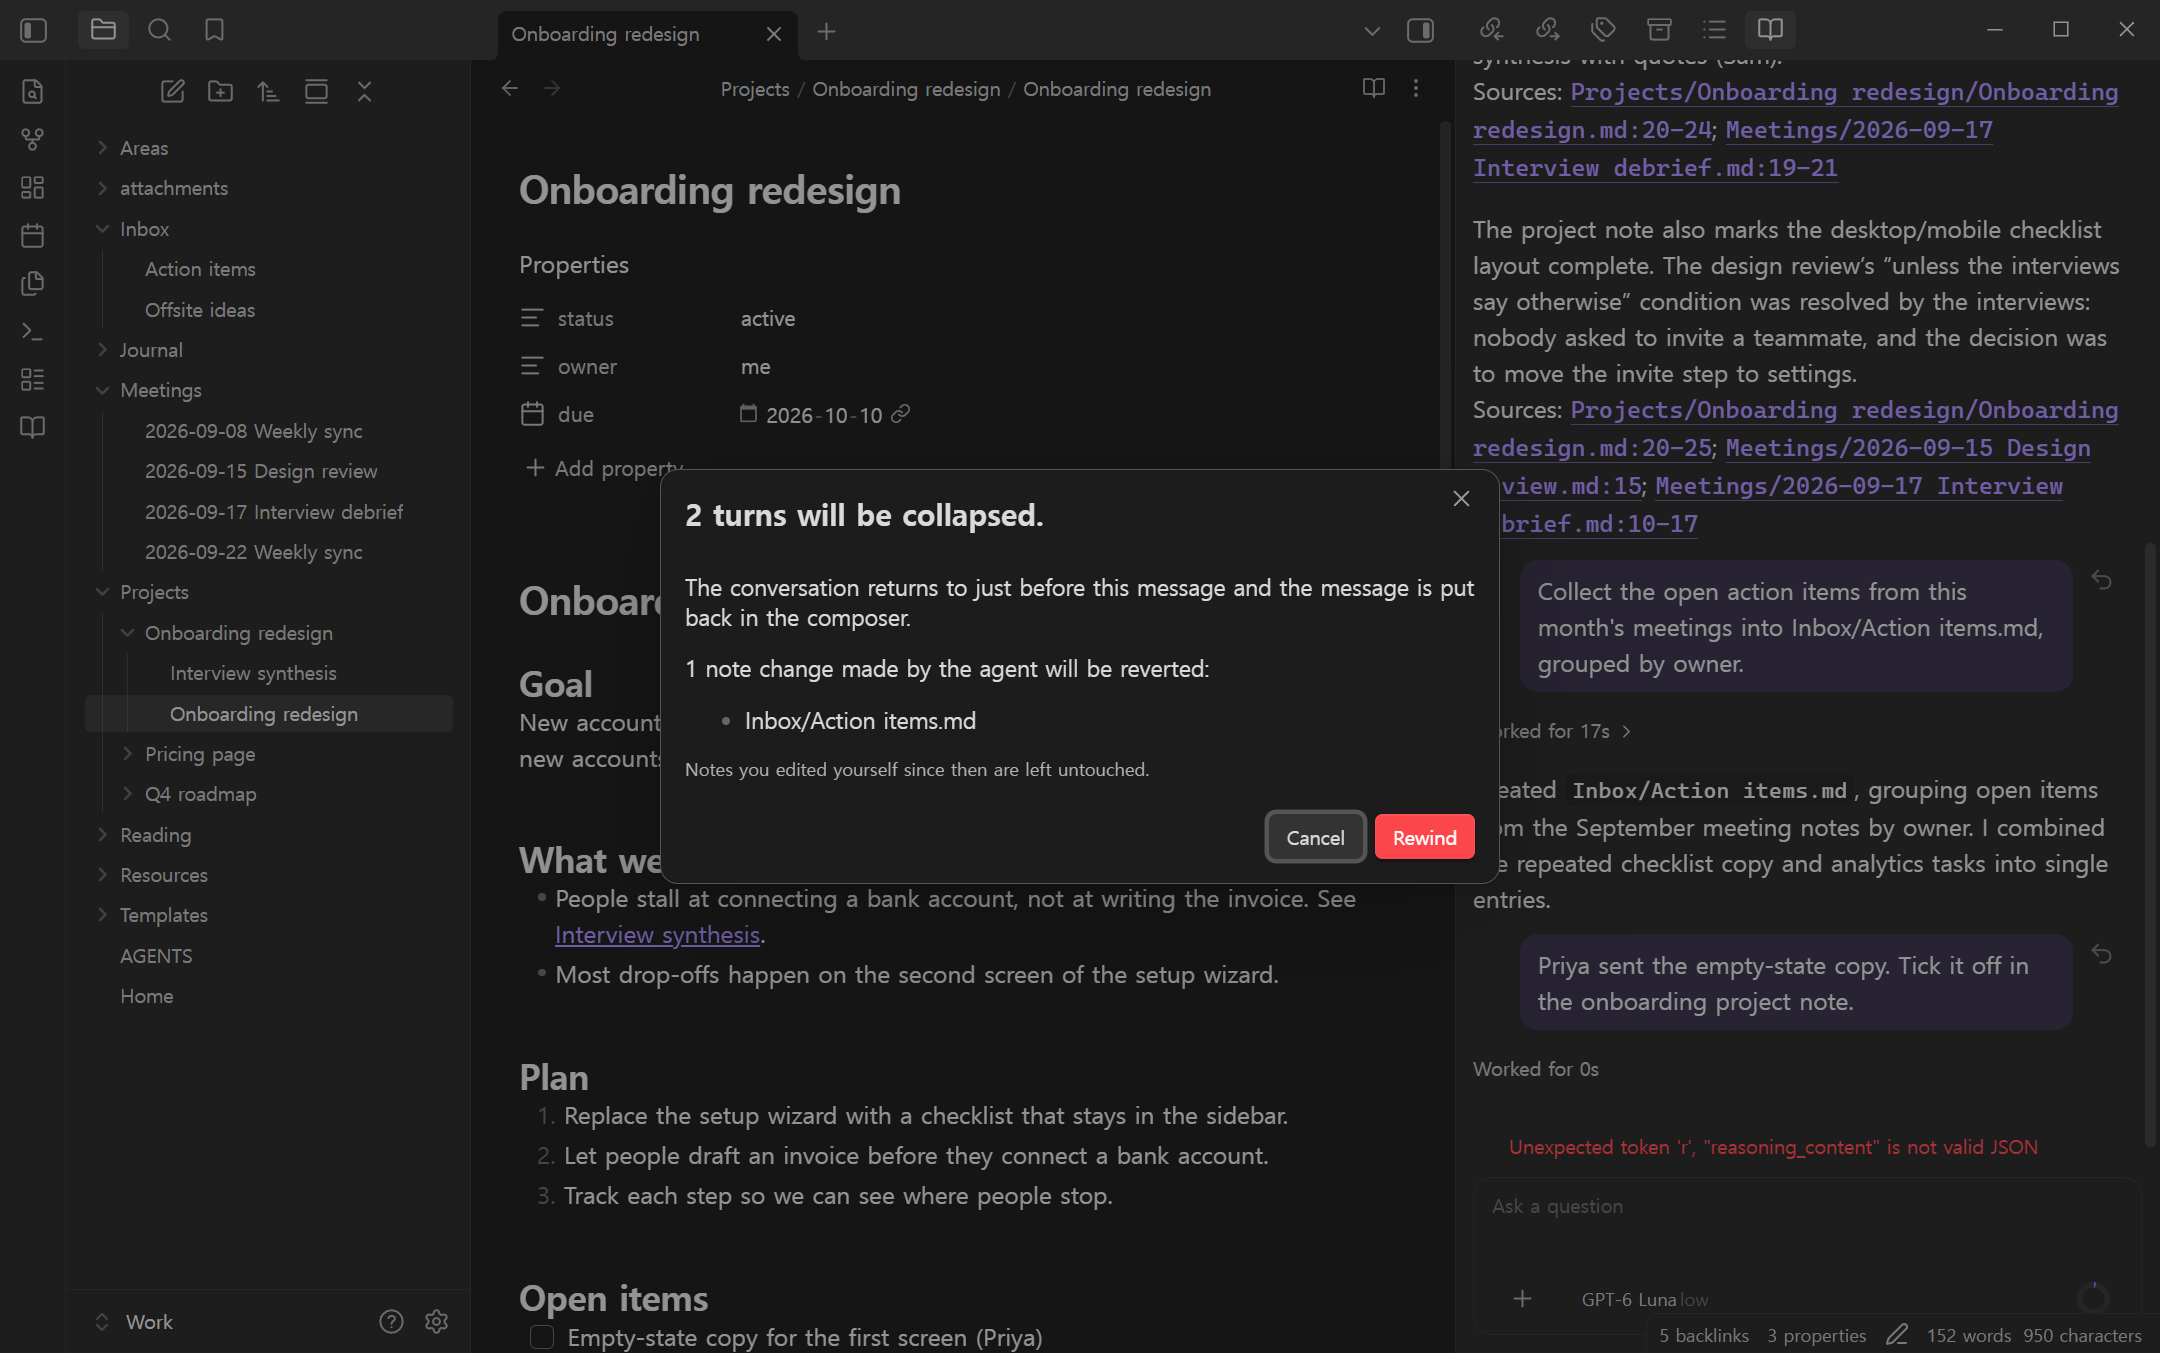Open the search magnifier icon
The image size is (2160, 1353).
click(159, 30)
